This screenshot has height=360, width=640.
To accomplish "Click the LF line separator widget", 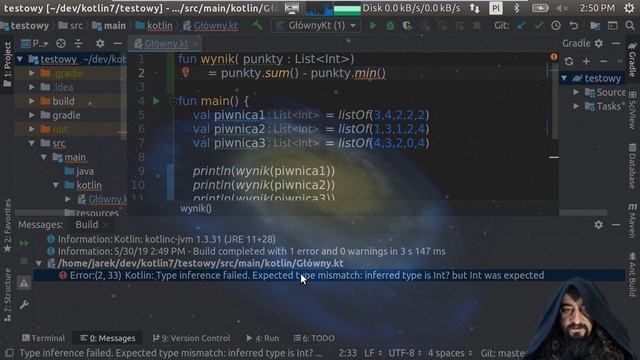I will (x=373, y=353).
